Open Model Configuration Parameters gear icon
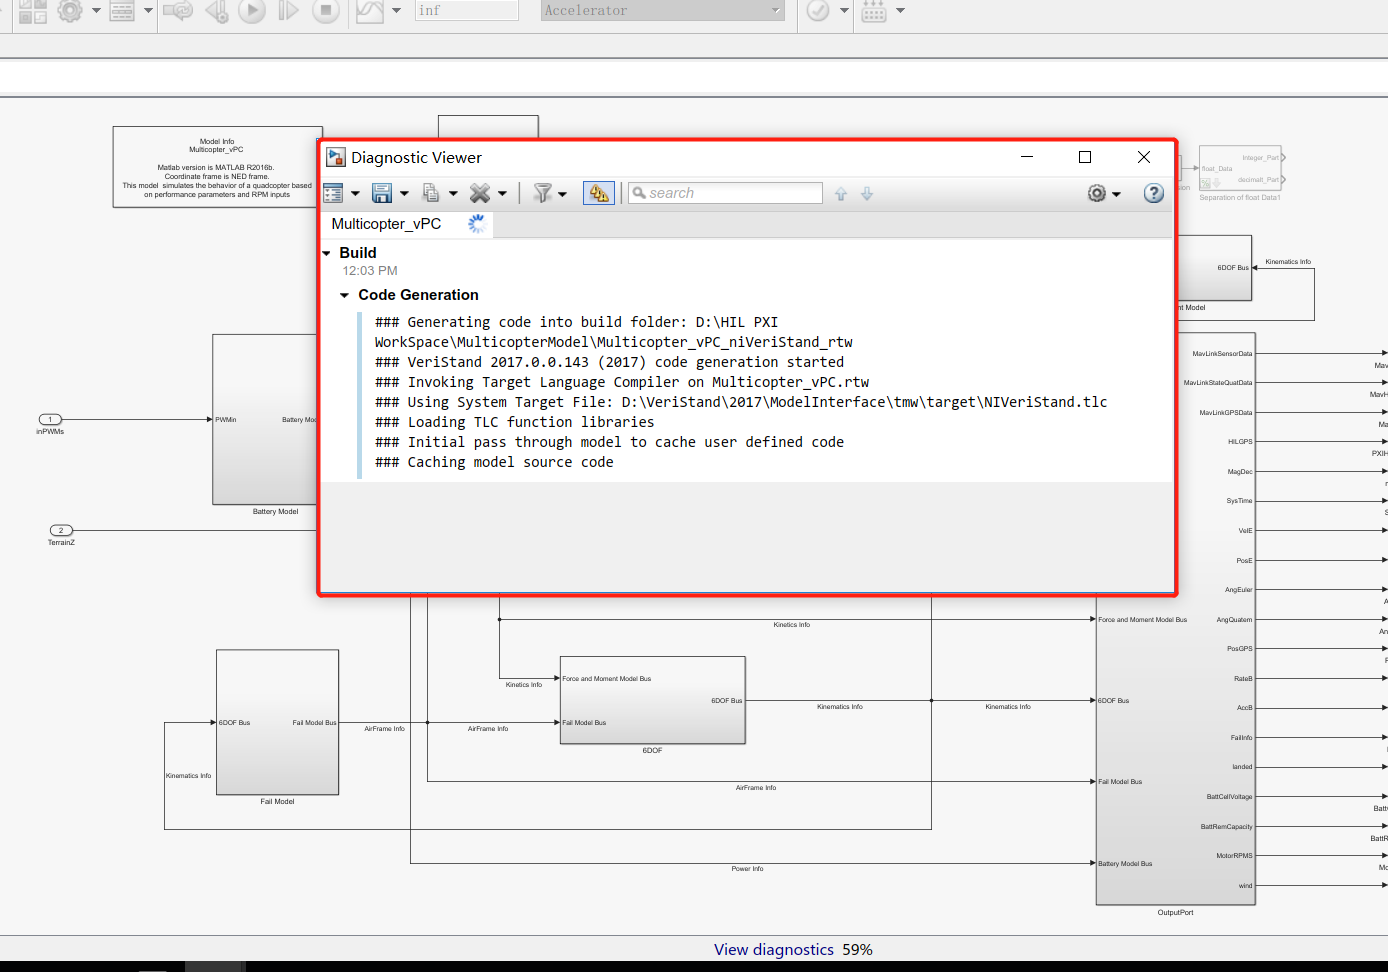 point(70,11)
